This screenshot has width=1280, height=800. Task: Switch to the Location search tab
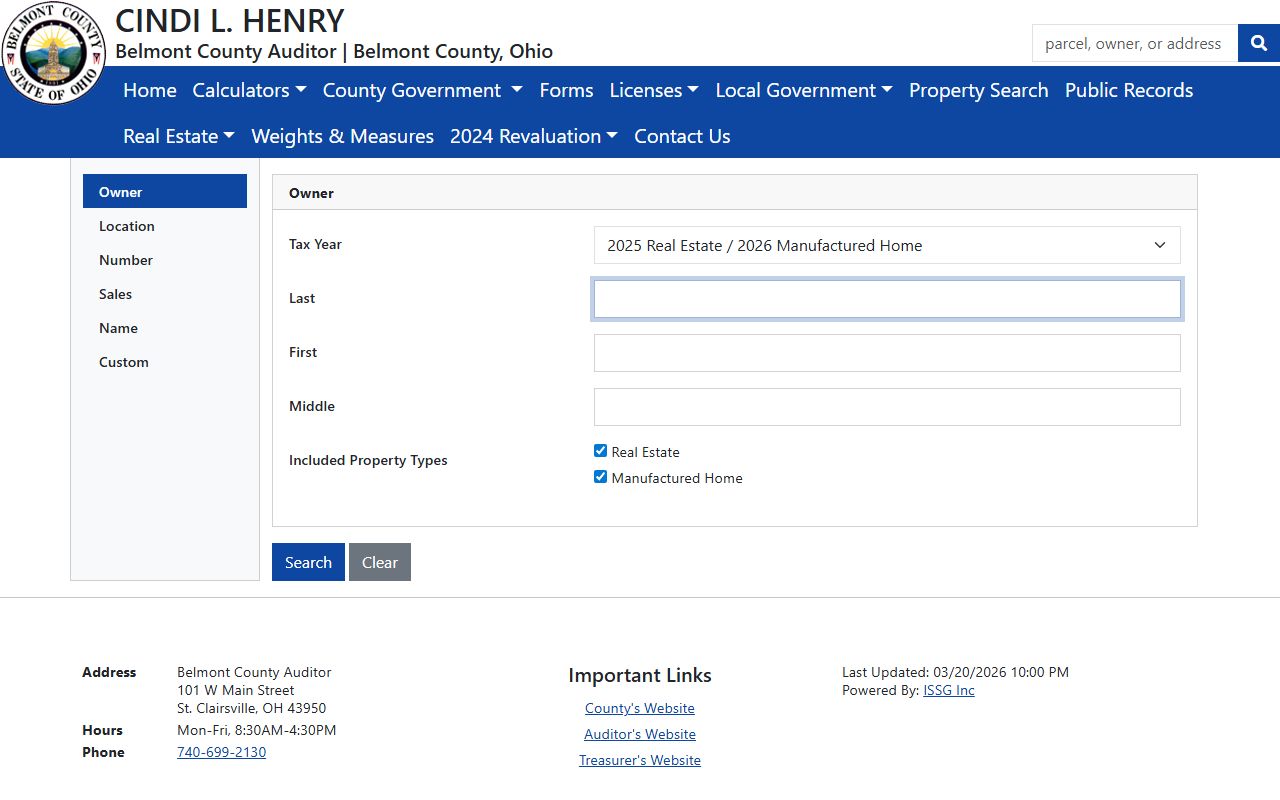165,226
